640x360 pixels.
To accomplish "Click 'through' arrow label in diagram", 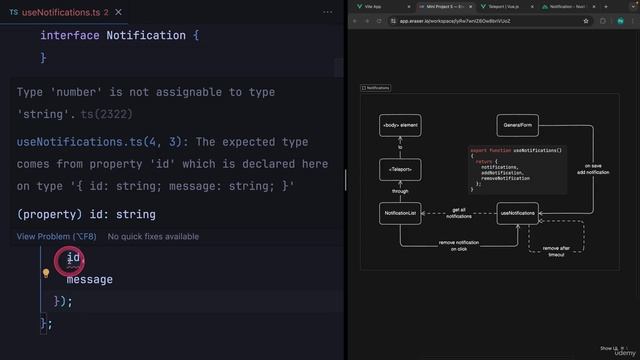I will (x=400, y=191).
